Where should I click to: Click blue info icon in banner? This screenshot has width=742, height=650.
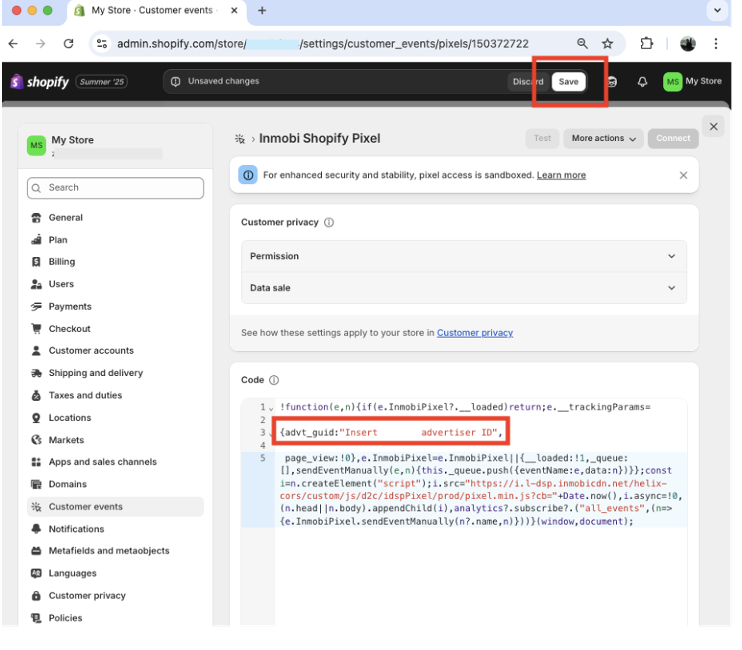point(248,176)
